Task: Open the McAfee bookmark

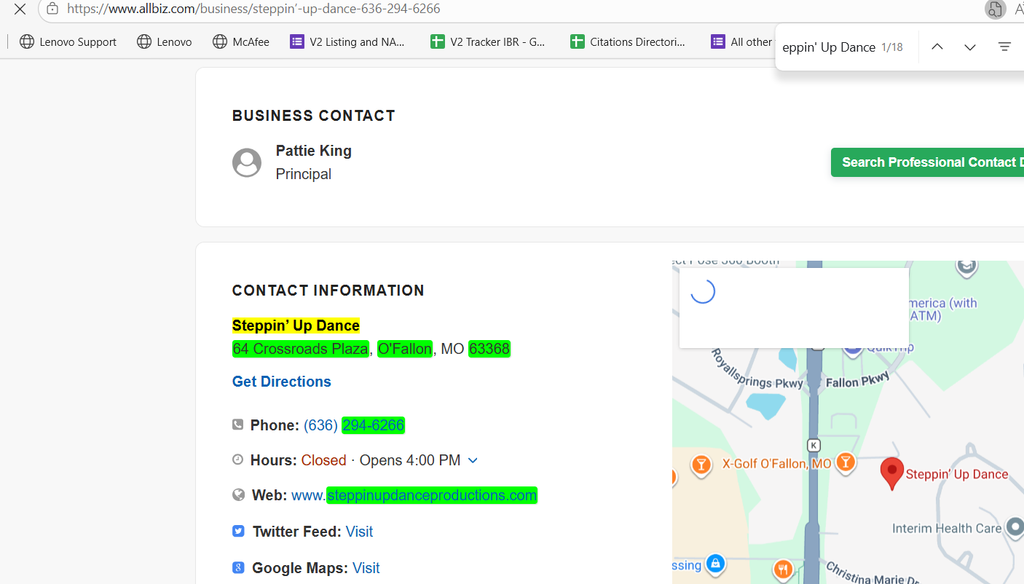Action: pyautogui.click(x=241, y=42)
